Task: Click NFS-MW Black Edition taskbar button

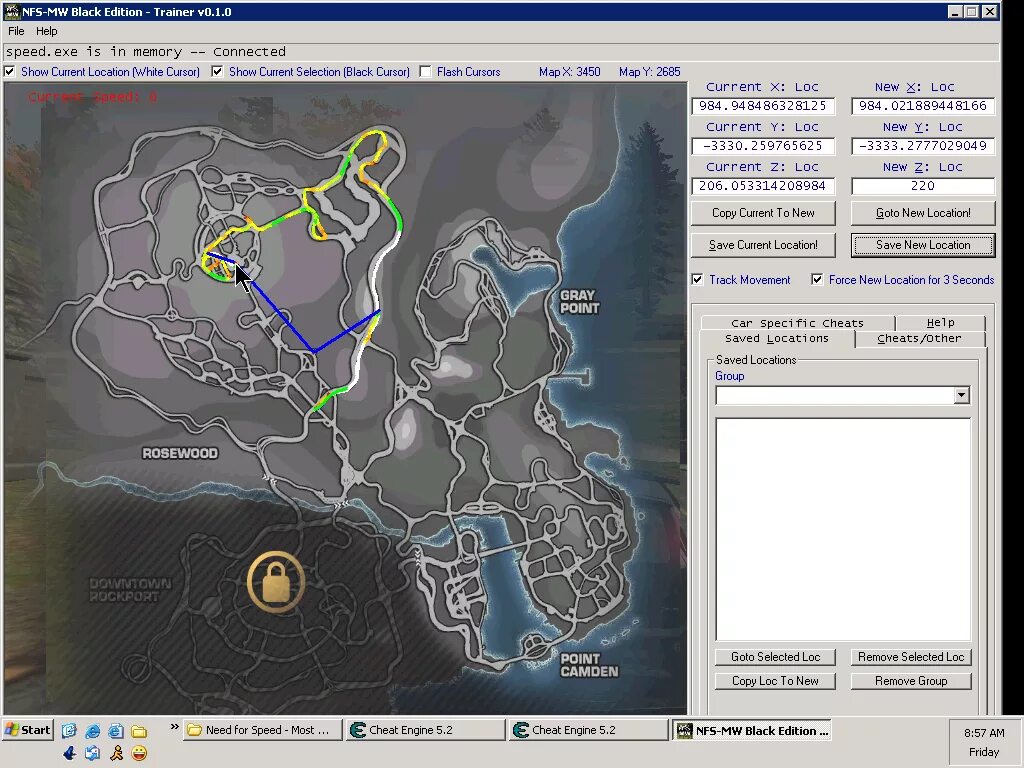Action: tap(752, 730)
